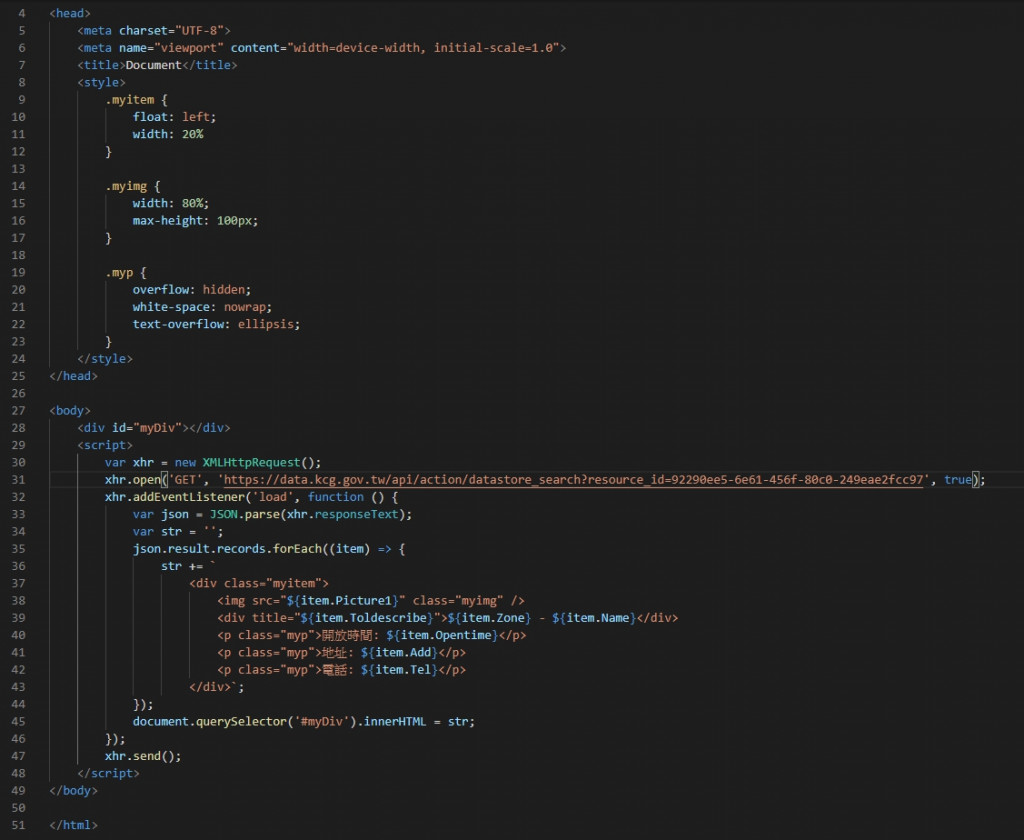Click the 'overflow: hidden;' declaration

[192, 289]
